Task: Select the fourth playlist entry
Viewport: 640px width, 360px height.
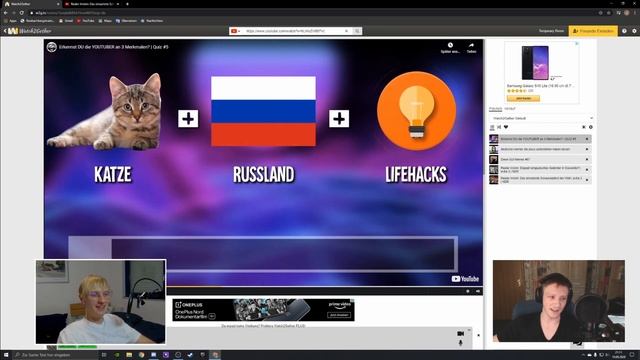Action: (540, 169)
